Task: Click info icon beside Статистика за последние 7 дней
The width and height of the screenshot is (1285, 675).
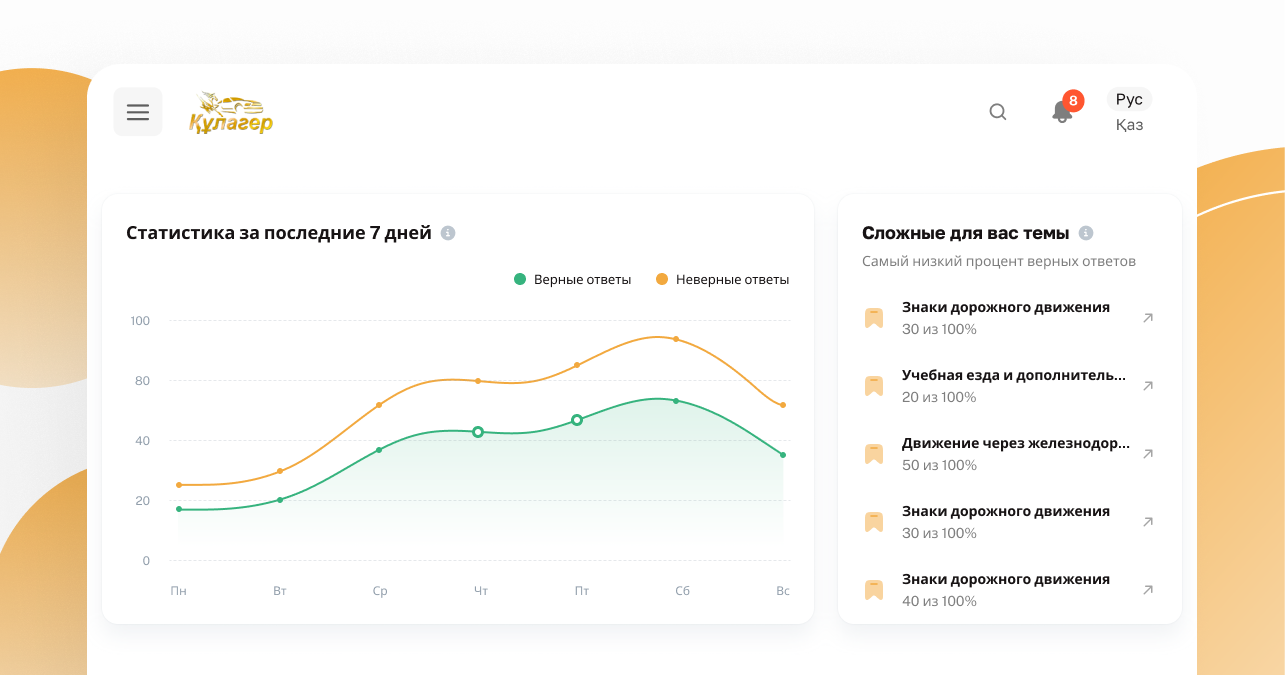Action: (448, 233)
